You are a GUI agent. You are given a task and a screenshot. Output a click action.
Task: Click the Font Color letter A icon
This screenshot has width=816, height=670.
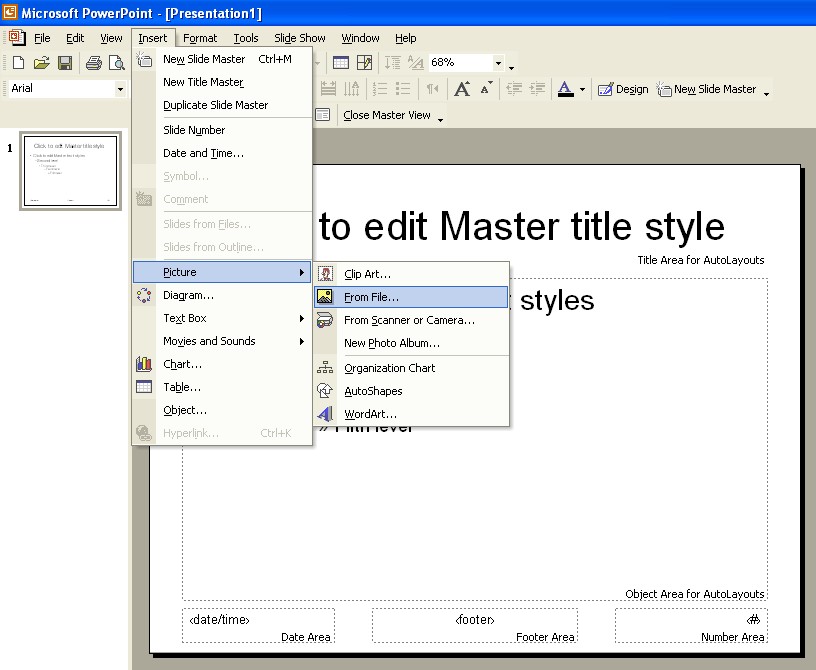[x=565, y=89]
